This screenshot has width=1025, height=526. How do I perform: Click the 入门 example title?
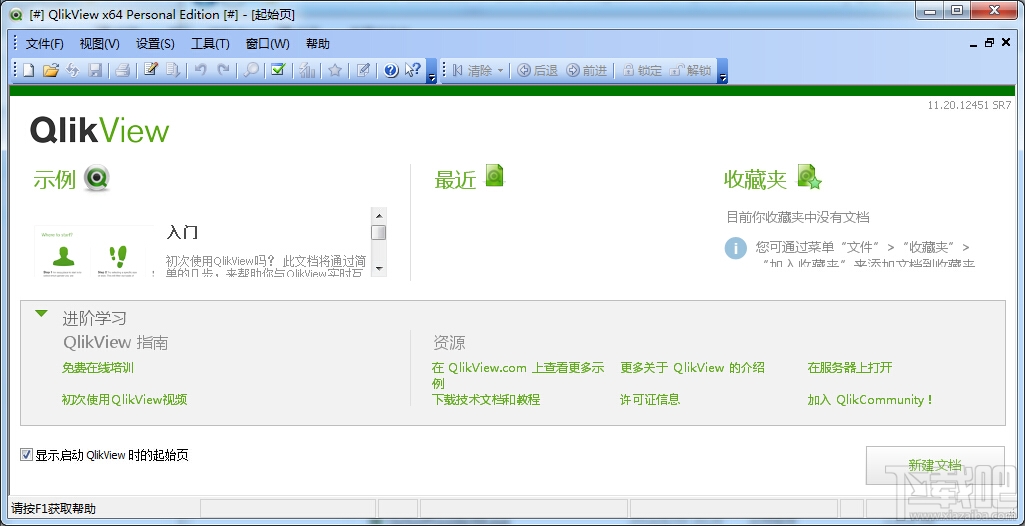pos(182,232)
